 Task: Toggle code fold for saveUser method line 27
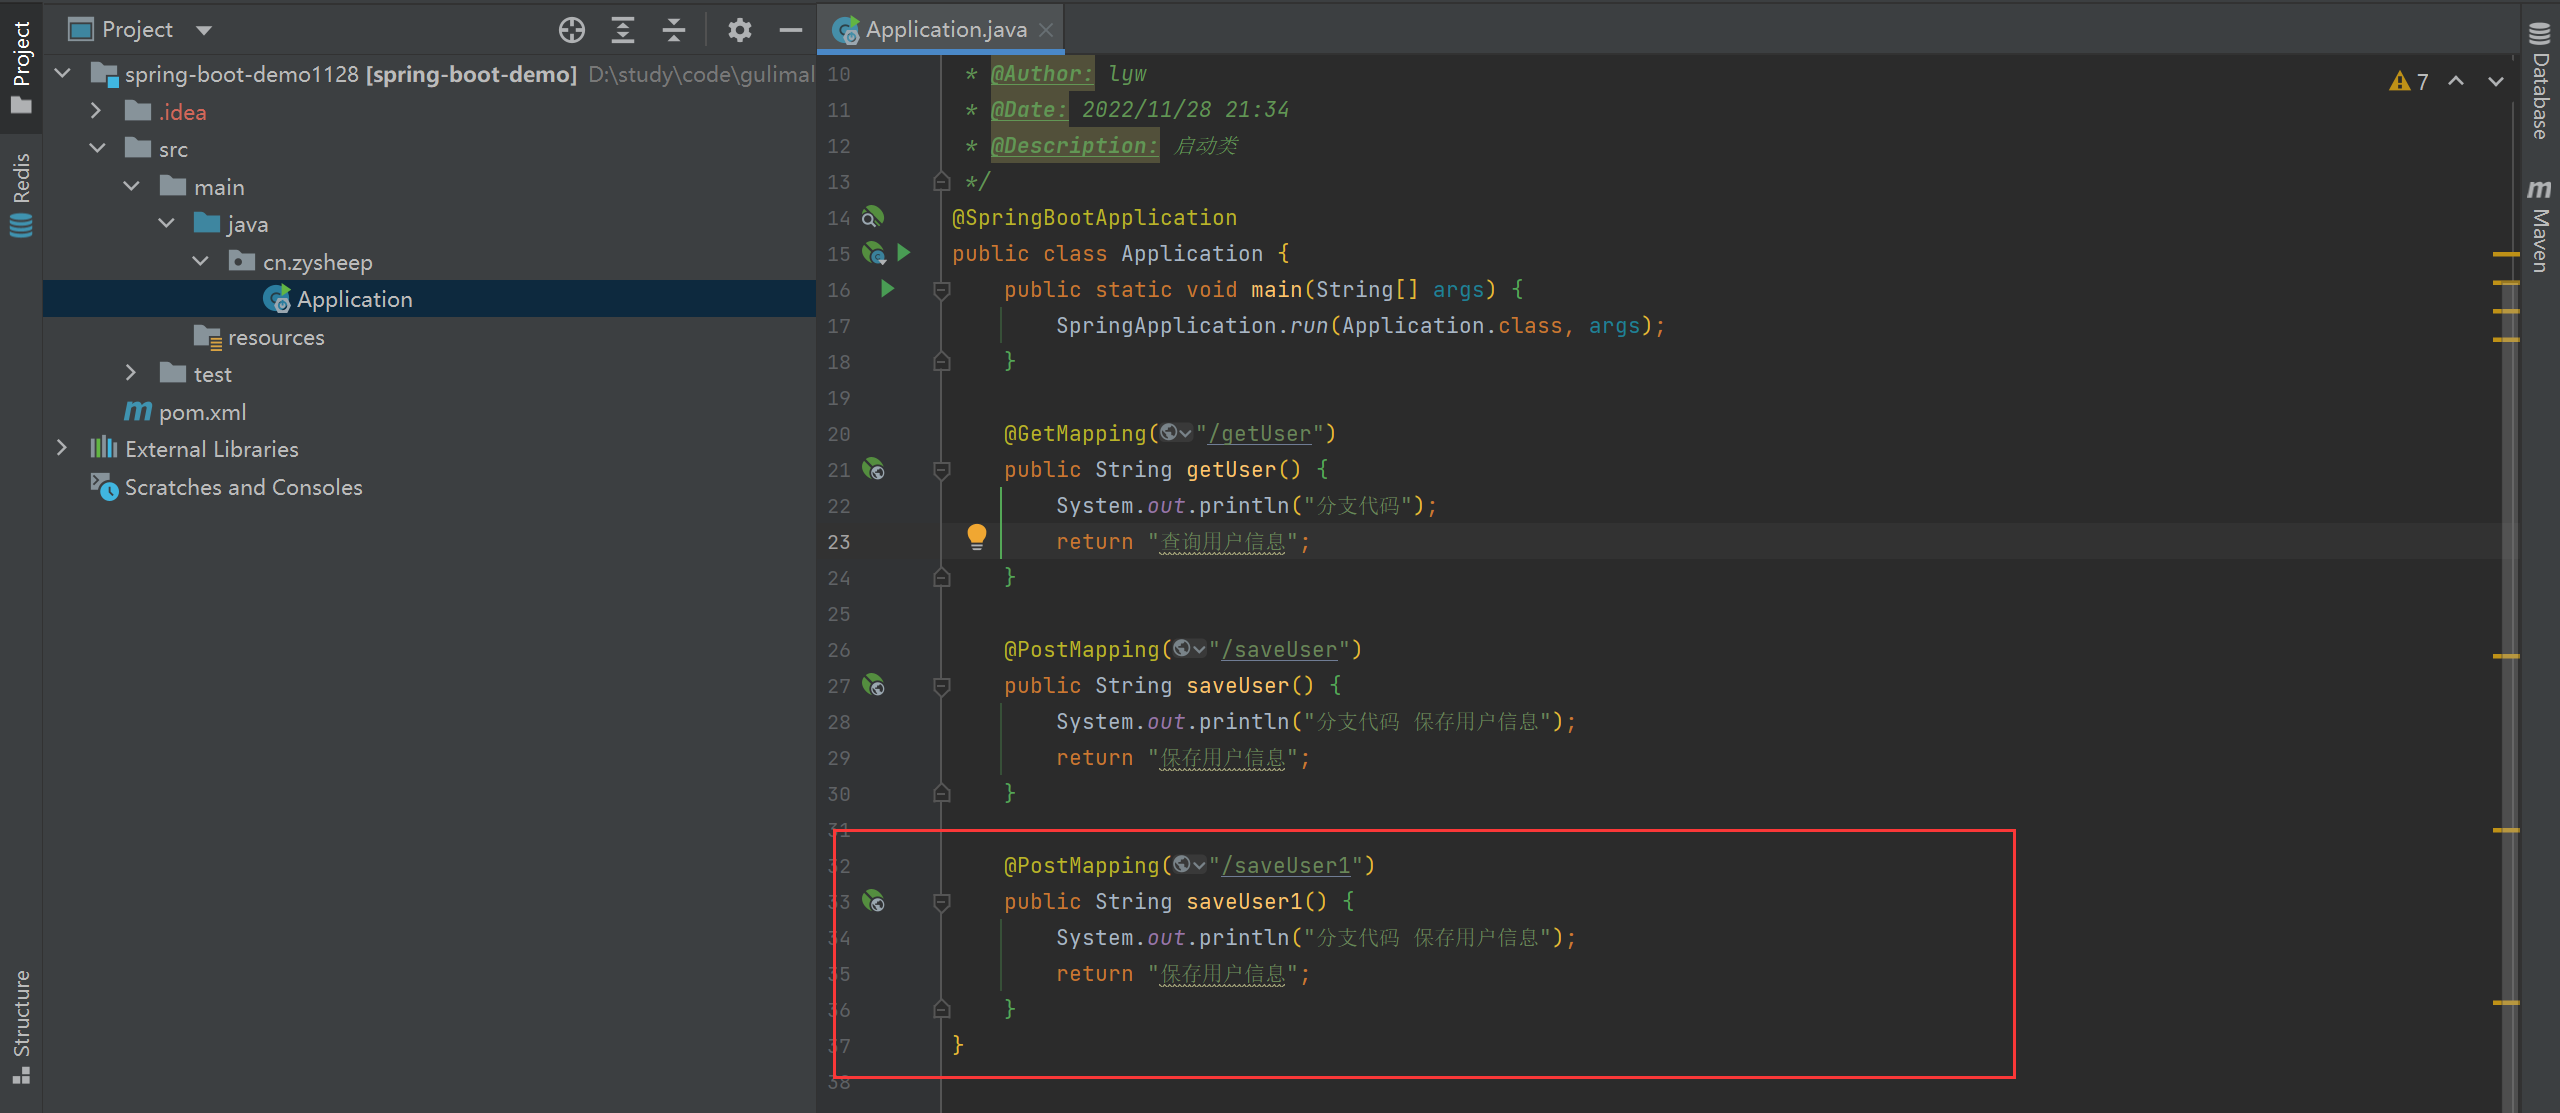(x=941, y=686)
